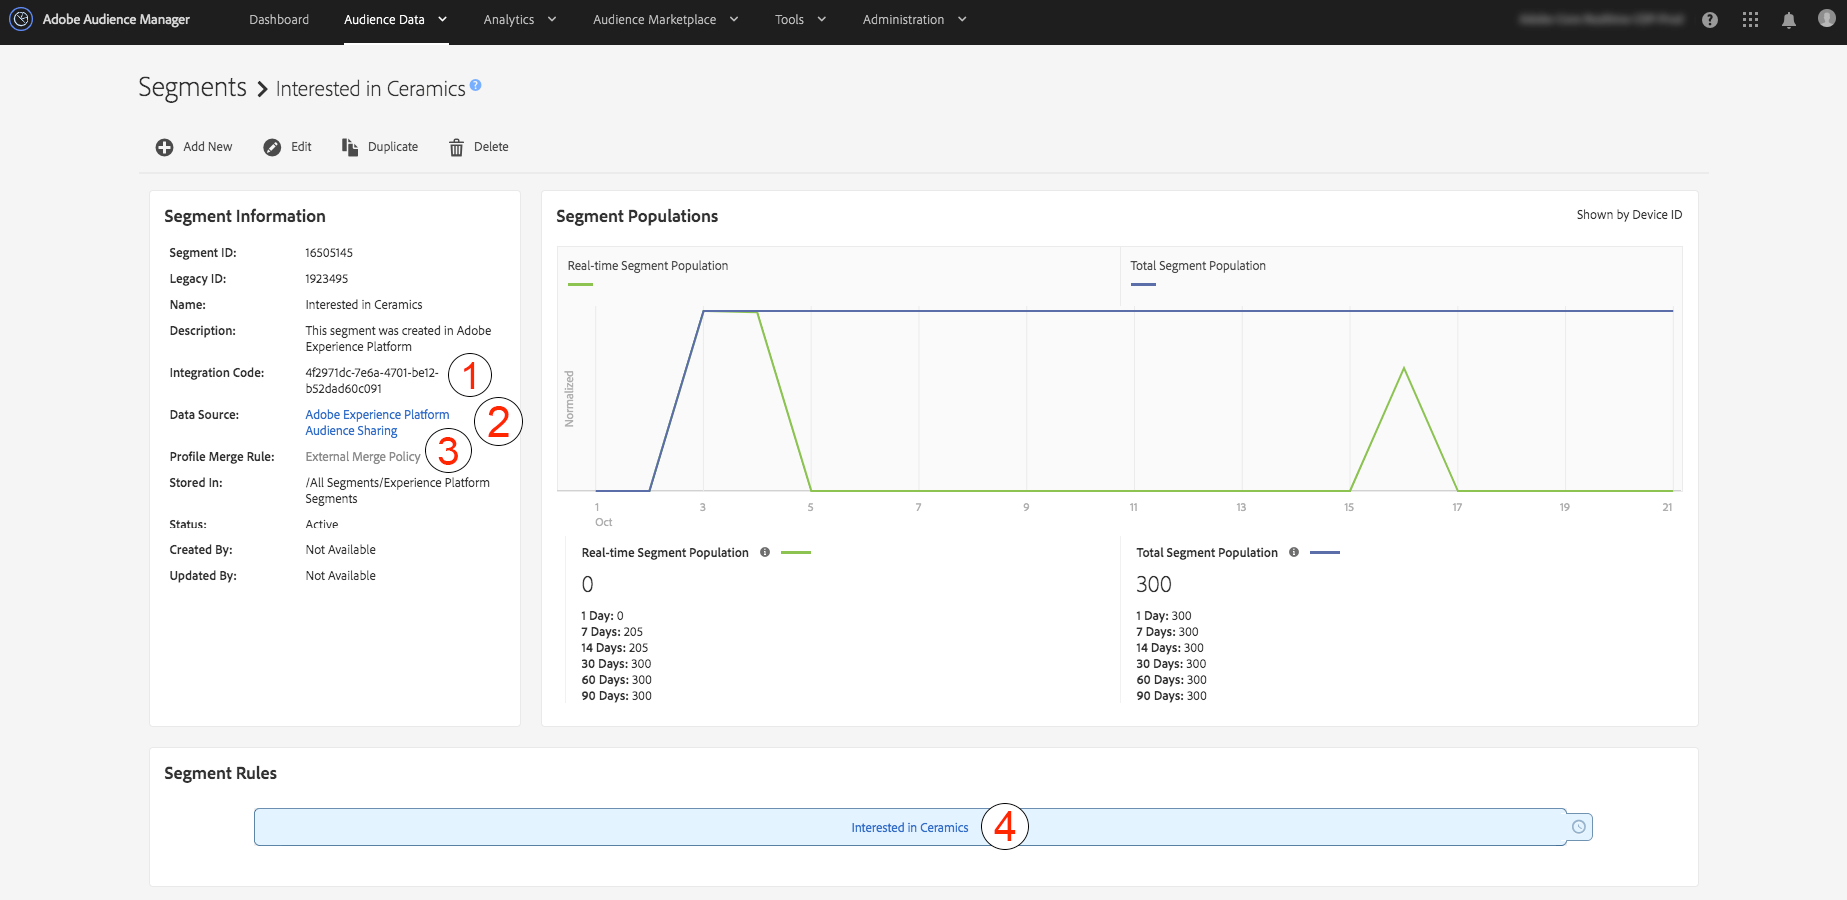Click the Interested in Ceramics page title
The image size is (1847, 900).
371,89
